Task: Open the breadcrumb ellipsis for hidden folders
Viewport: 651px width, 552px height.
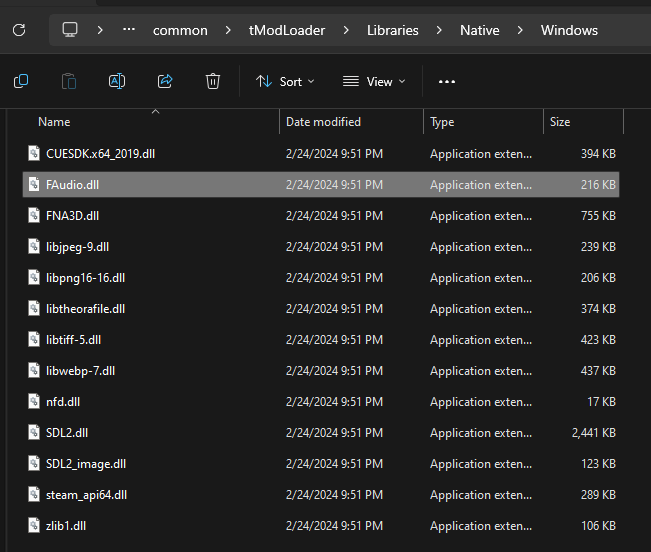Action: (129, 29)
